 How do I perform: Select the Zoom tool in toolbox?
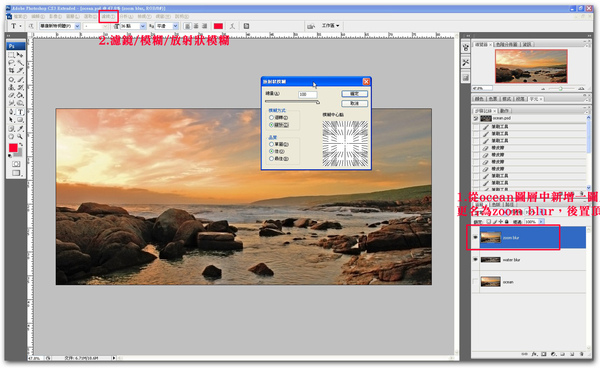coord(20,137)
